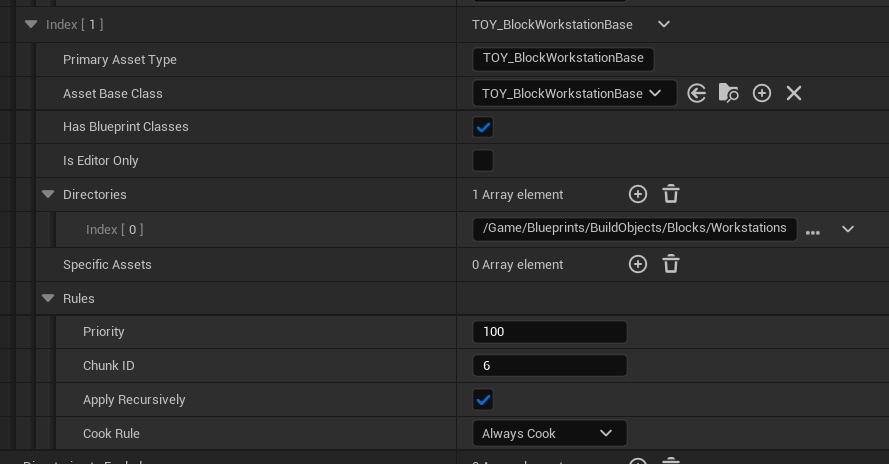The width and height of the screenshot is (889, 464).
Task: Collapse the Directories section
Action: 48,194
